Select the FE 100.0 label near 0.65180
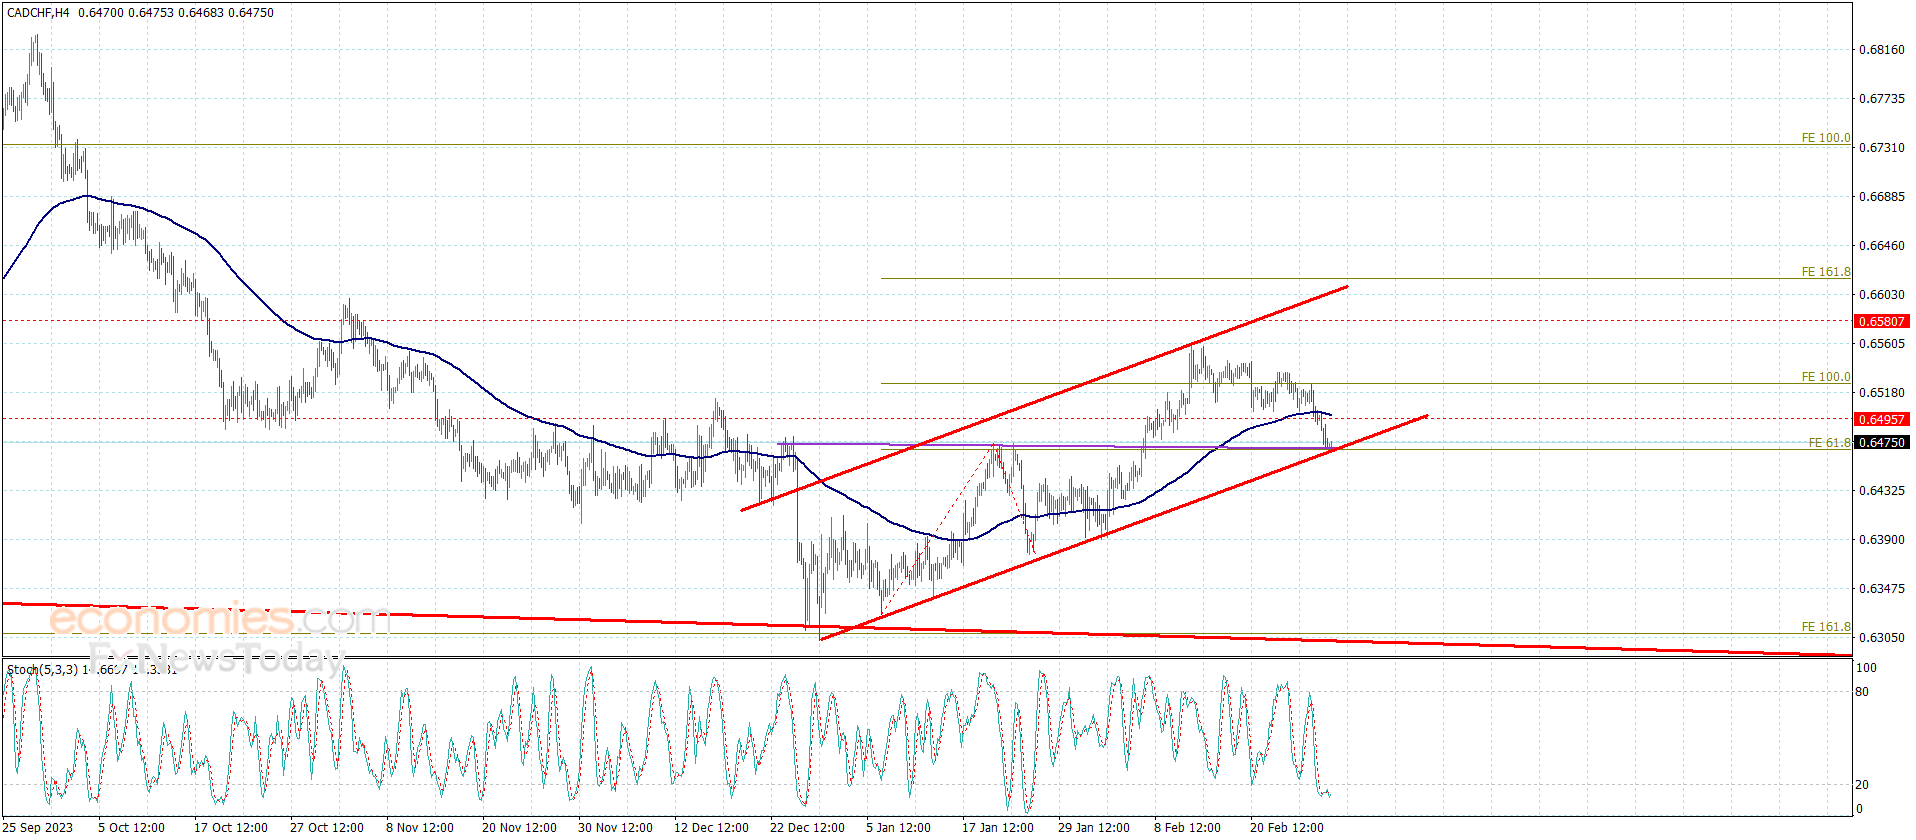 [x=1826, y=377]
